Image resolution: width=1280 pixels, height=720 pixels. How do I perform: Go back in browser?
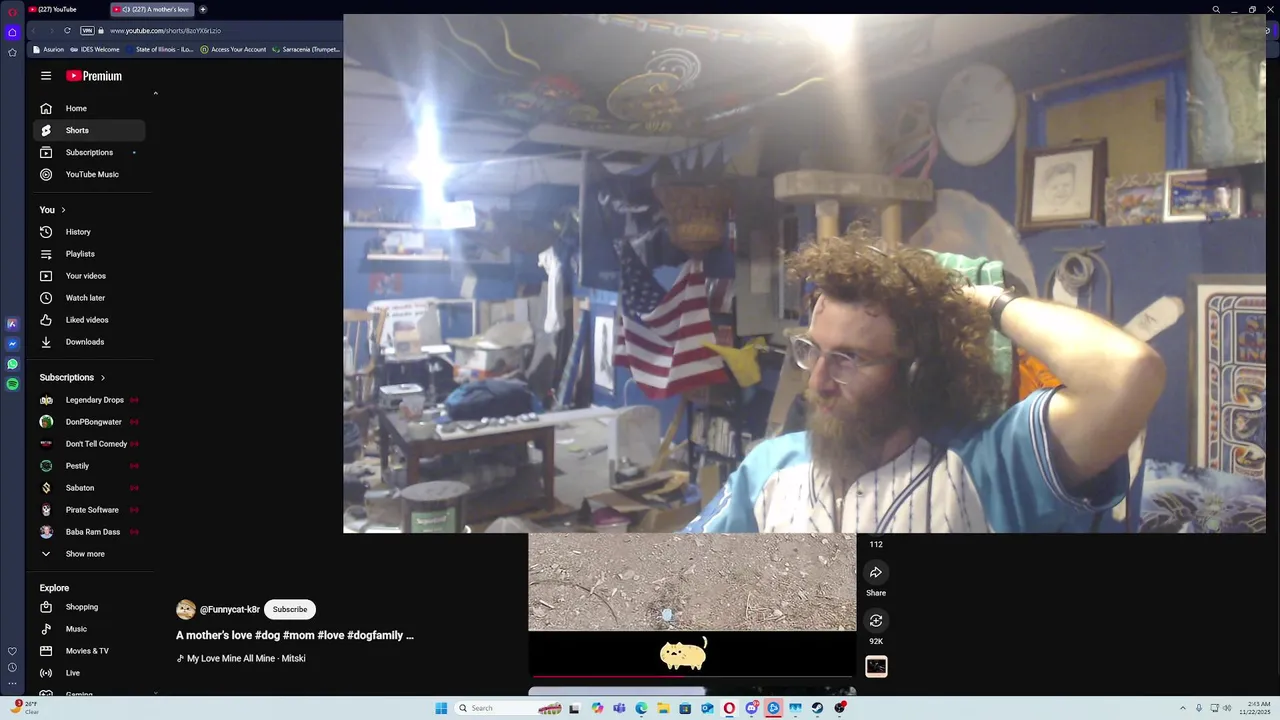coord(35,30)
